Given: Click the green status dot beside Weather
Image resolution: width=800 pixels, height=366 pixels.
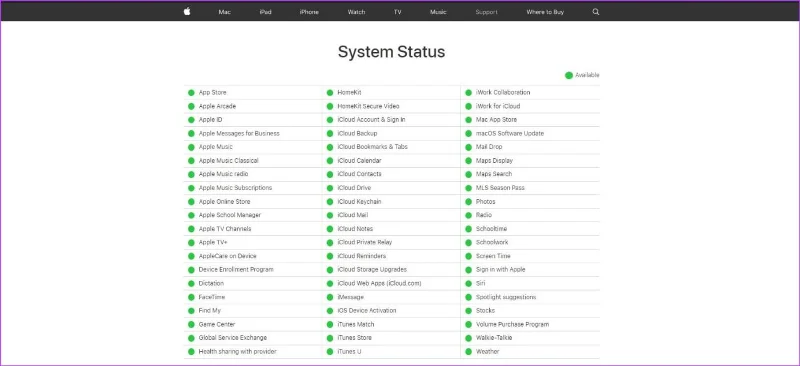Looking at the screenshot, I should click(x=468, y=352).
